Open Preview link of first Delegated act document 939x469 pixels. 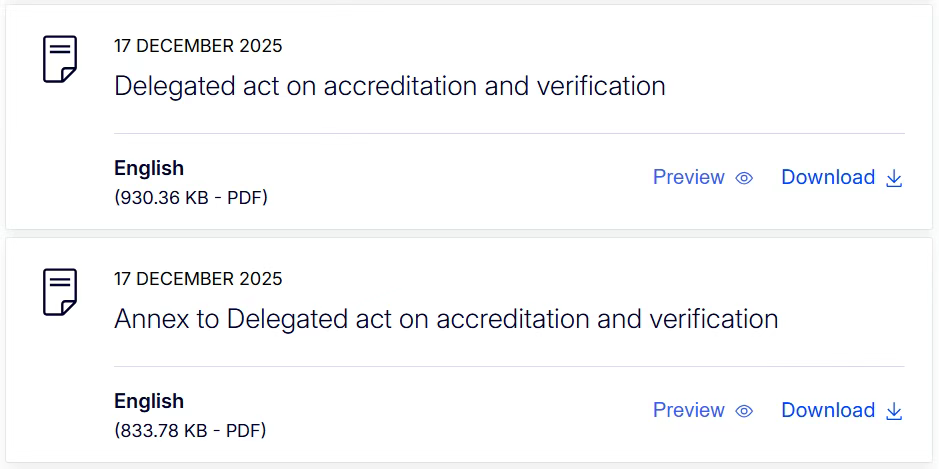pyautogui.click(x=688, y=177)
